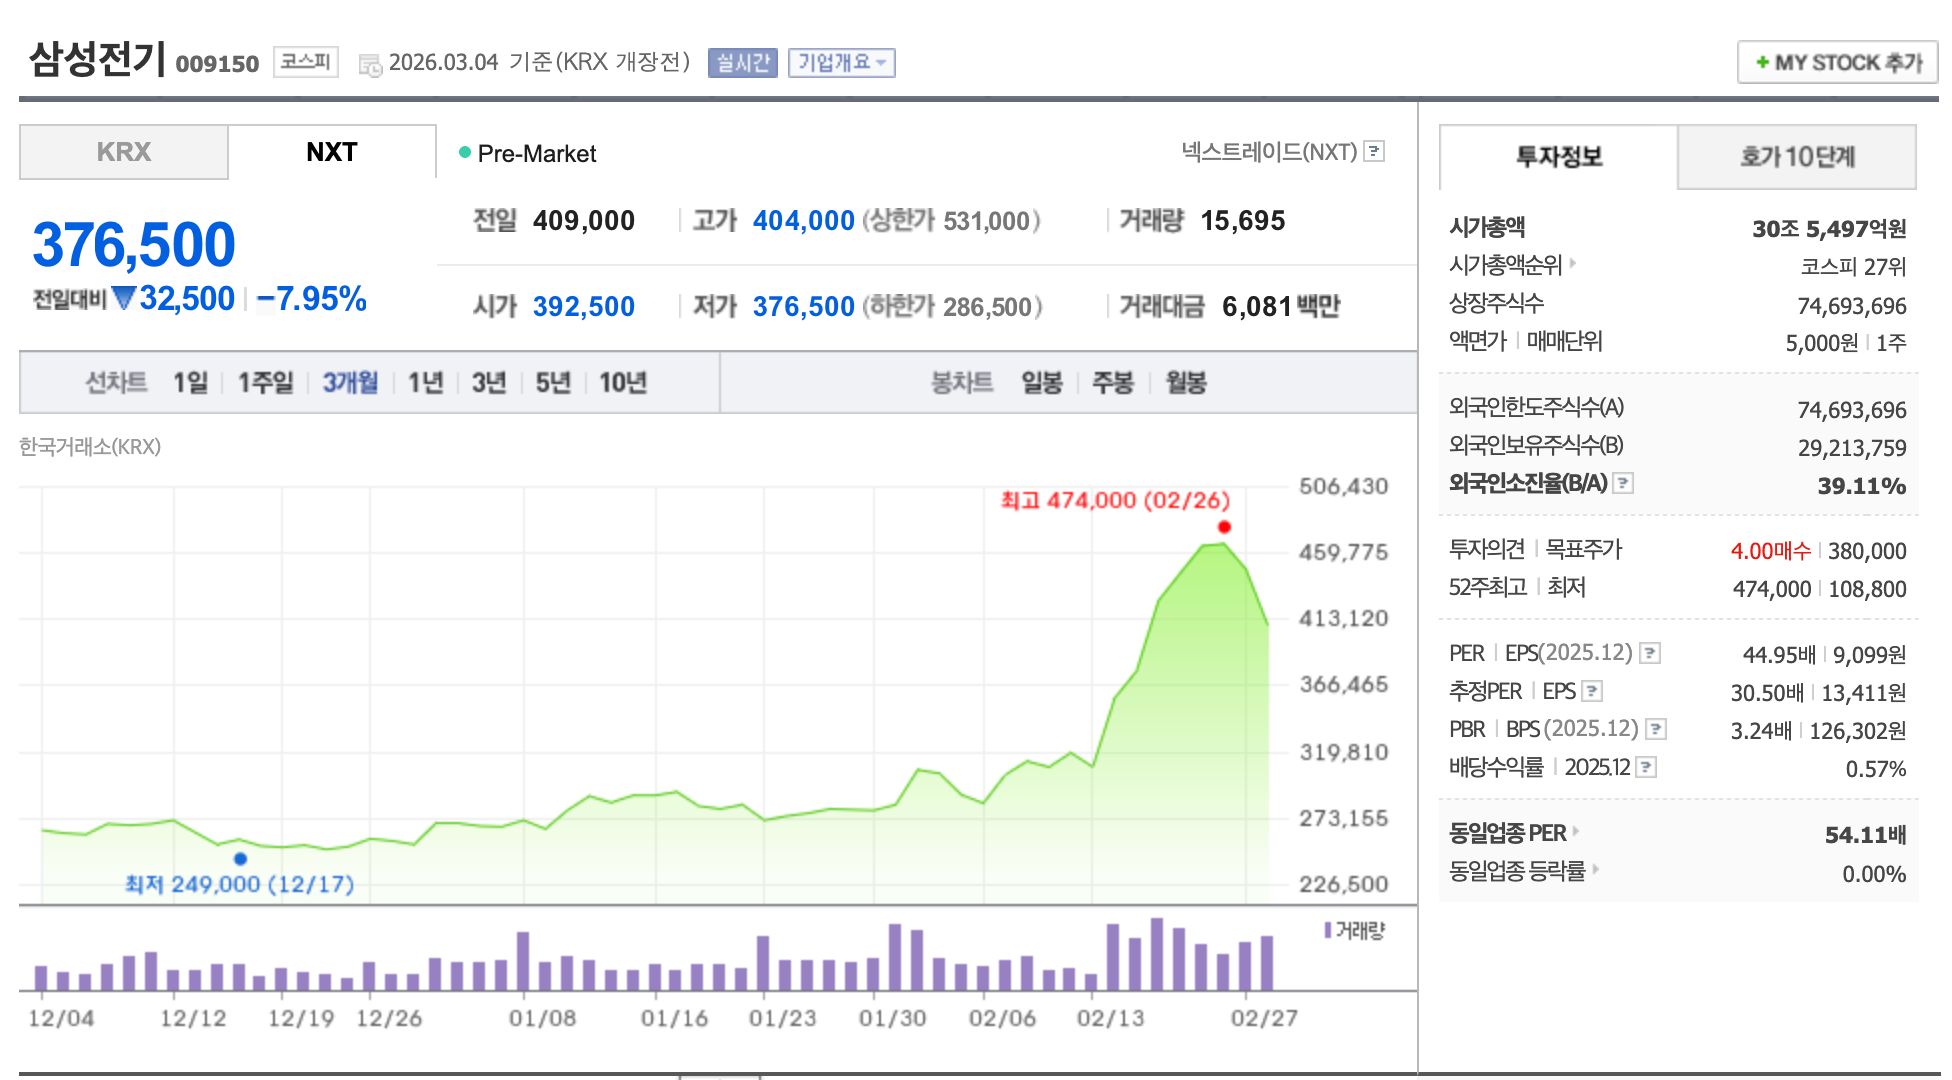Select the 일봉 candlestick chart option
This screenshot has height=1080, width=1952.
(1041, 382)
